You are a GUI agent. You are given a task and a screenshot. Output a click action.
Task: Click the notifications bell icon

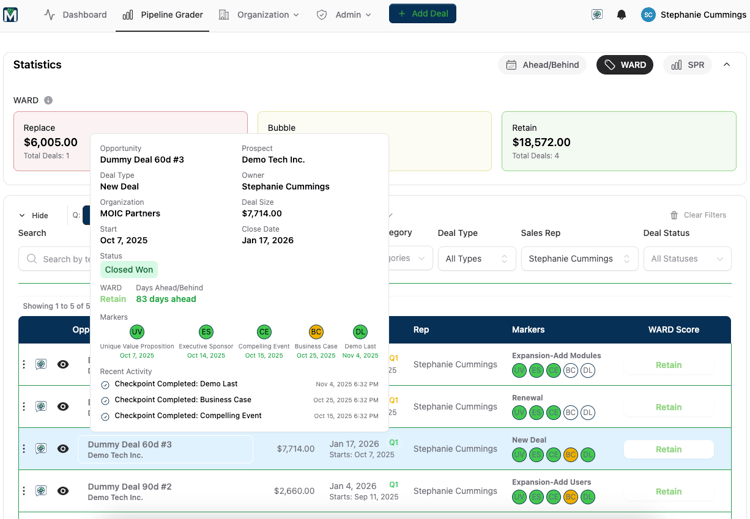621,15
